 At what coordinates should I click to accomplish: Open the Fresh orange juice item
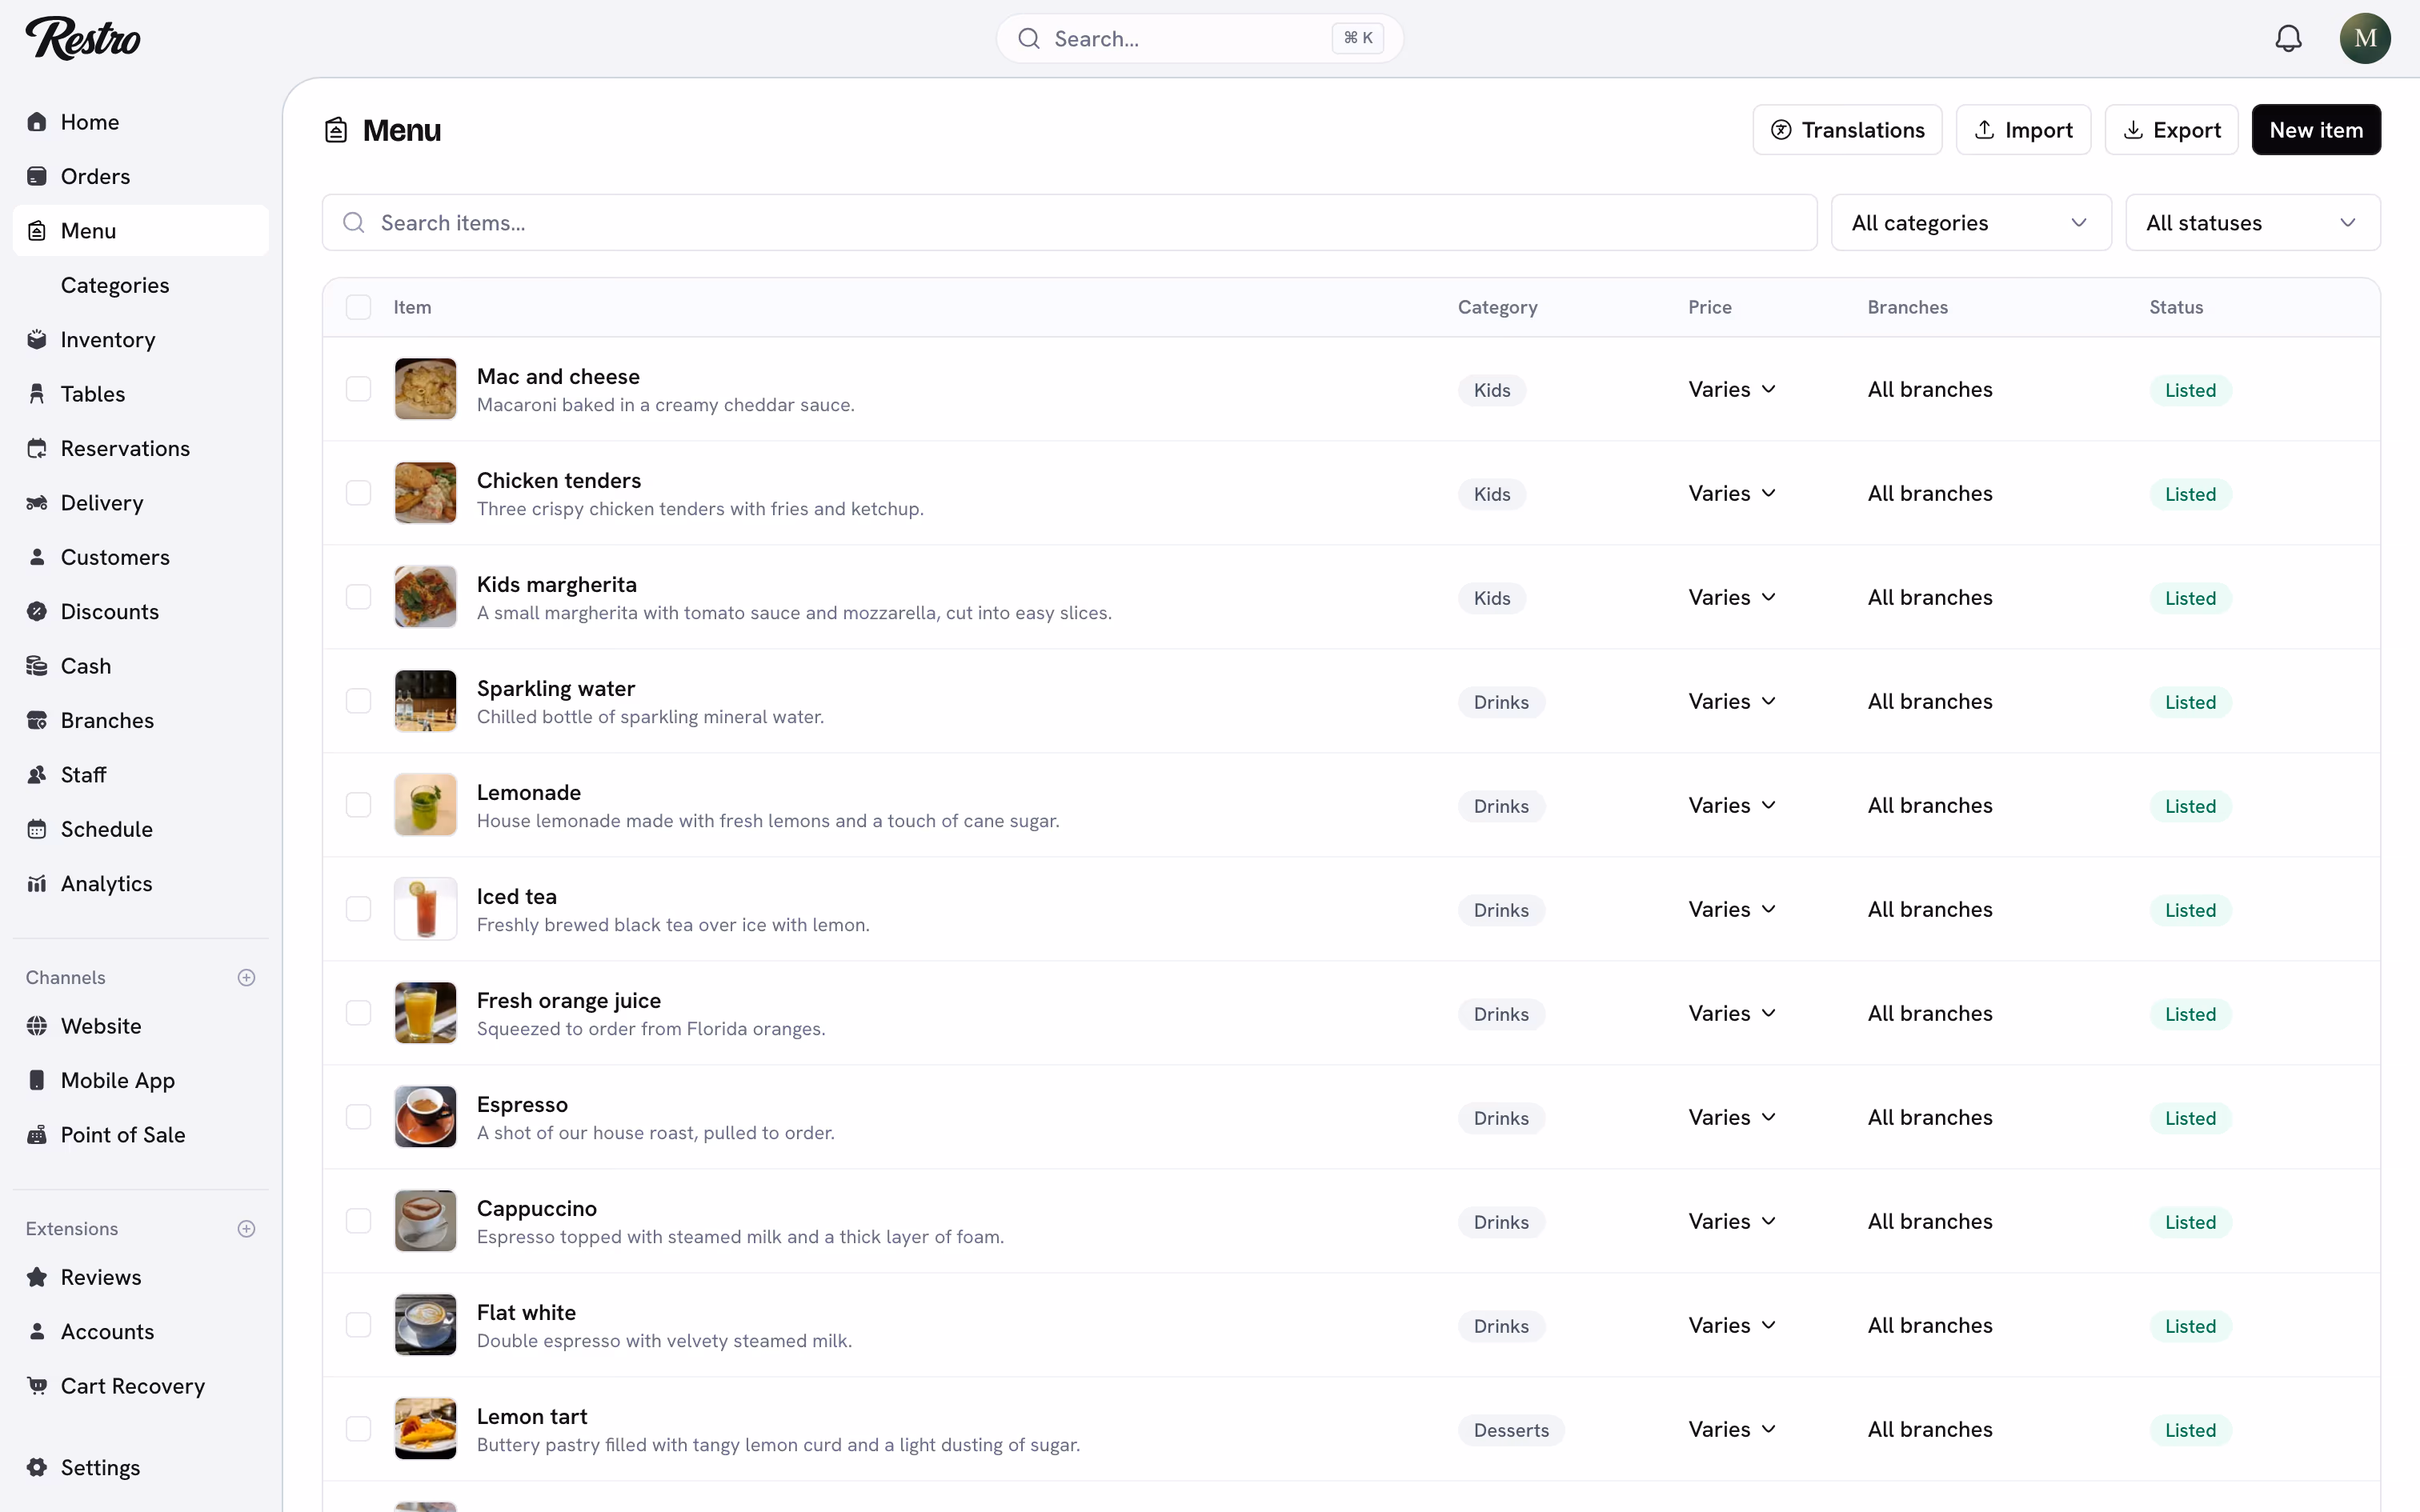click(x=569, y=1000)
